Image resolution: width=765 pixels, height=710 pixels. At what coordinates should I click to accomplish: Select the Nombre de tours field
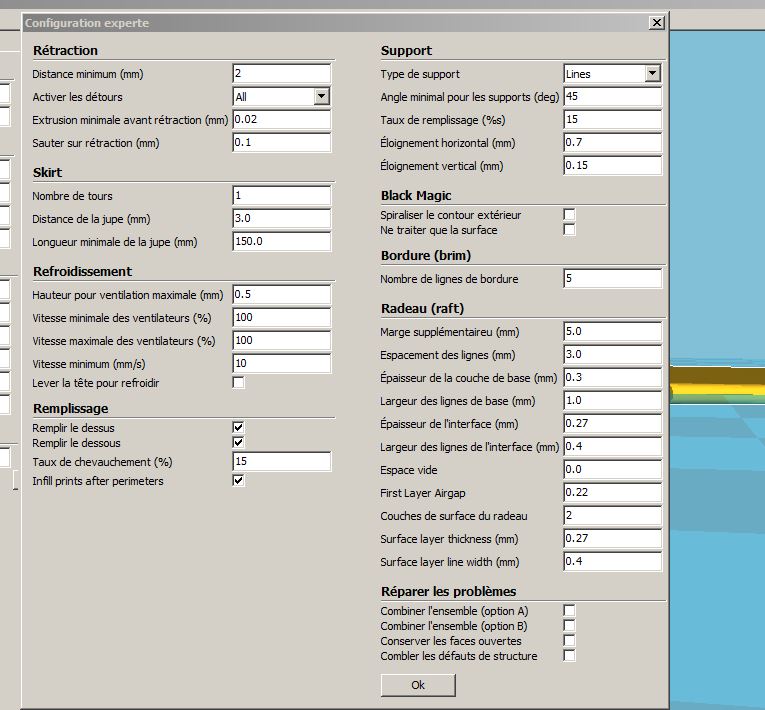tap(281, 196)
